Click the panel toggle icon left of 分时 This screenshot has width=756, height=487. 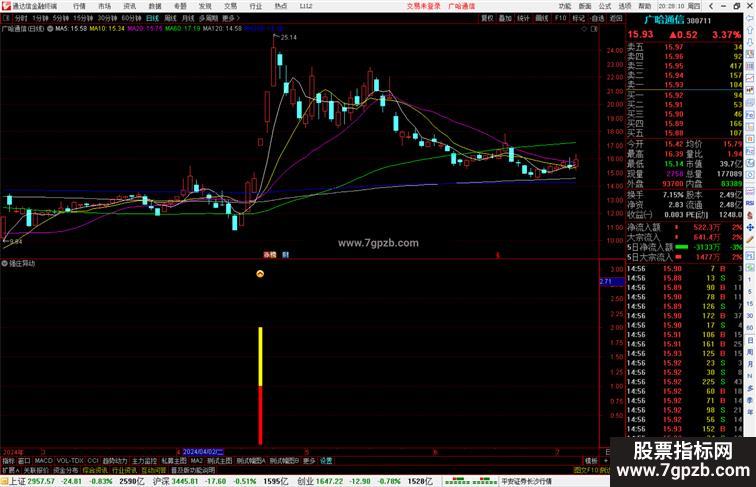pos(6,18)
